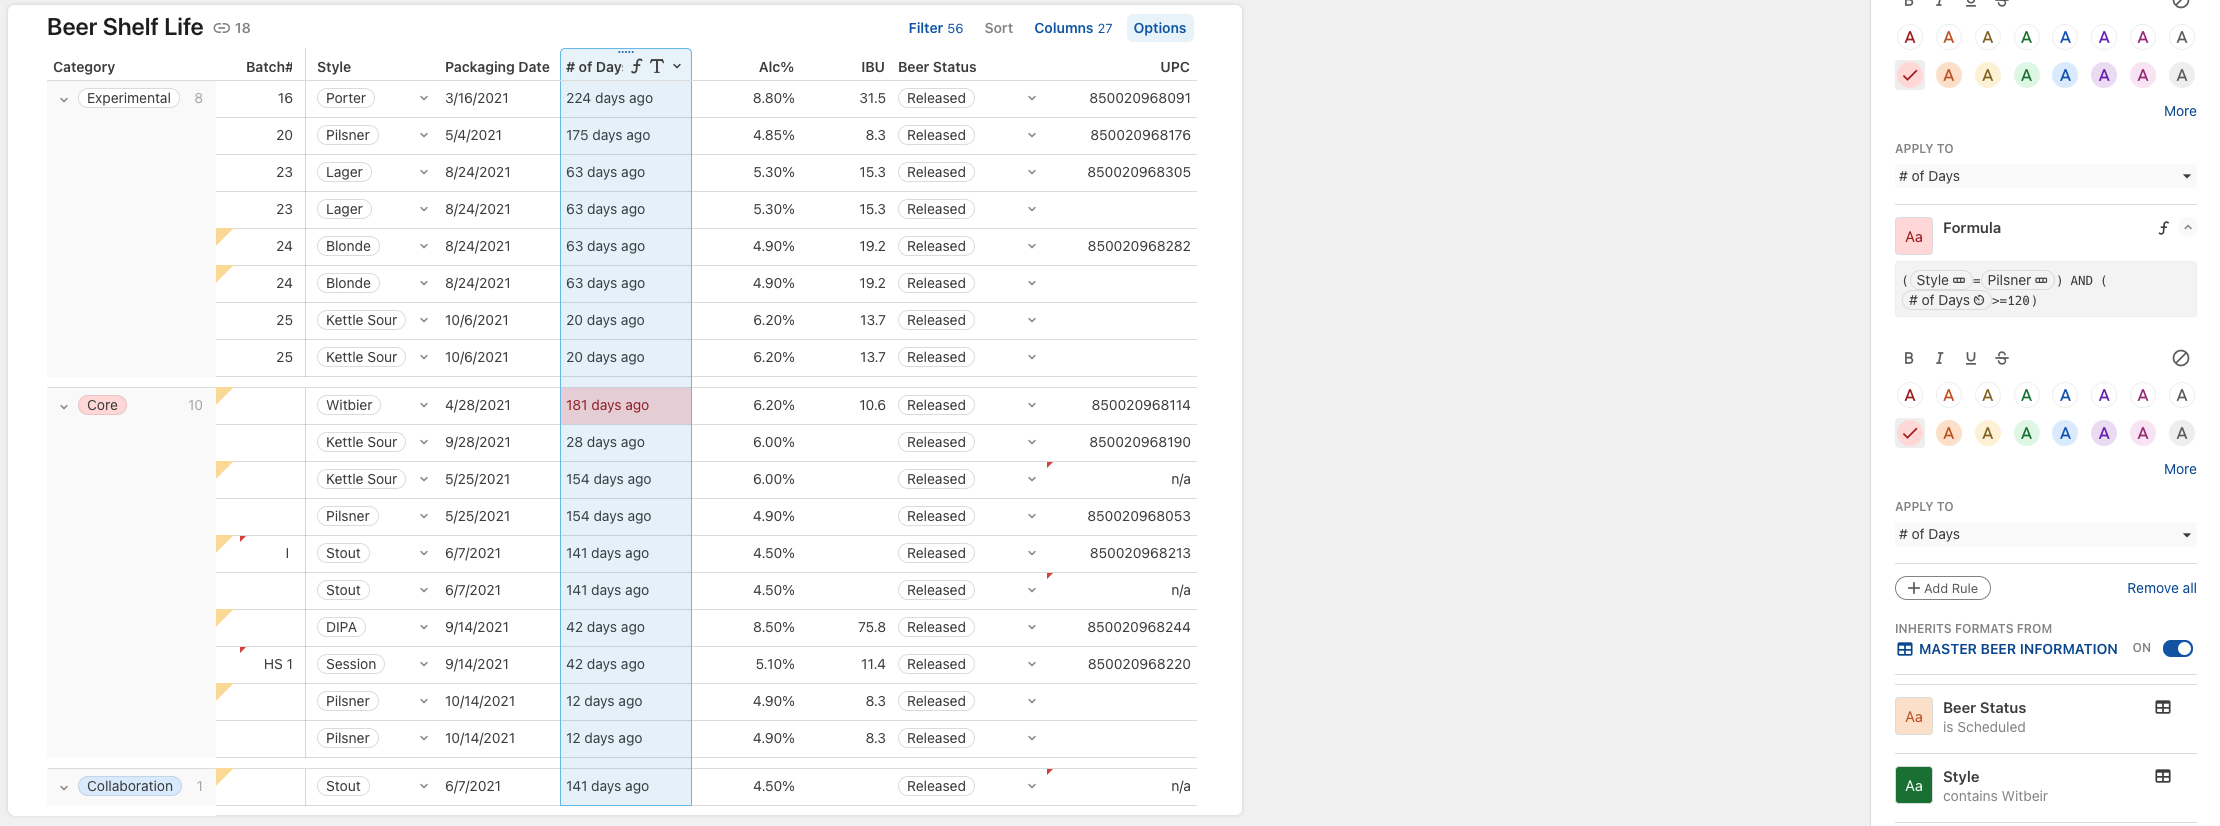The width and height of the screenshot is (2220, 826).
Task: Apply strikethrough in the Formula rule formatting
Action: point(2002,358)
